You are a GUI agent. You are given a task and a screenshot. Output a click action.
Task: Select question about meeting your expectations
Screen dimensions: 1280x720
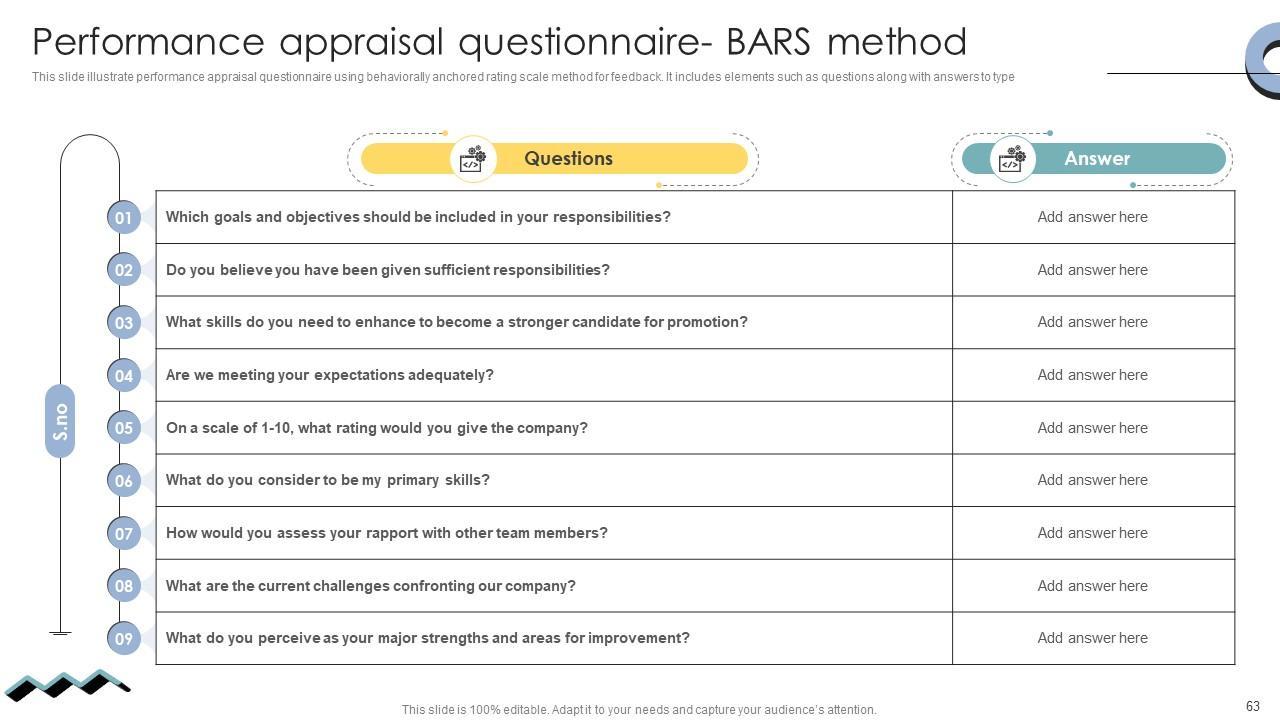pos(330,375)
